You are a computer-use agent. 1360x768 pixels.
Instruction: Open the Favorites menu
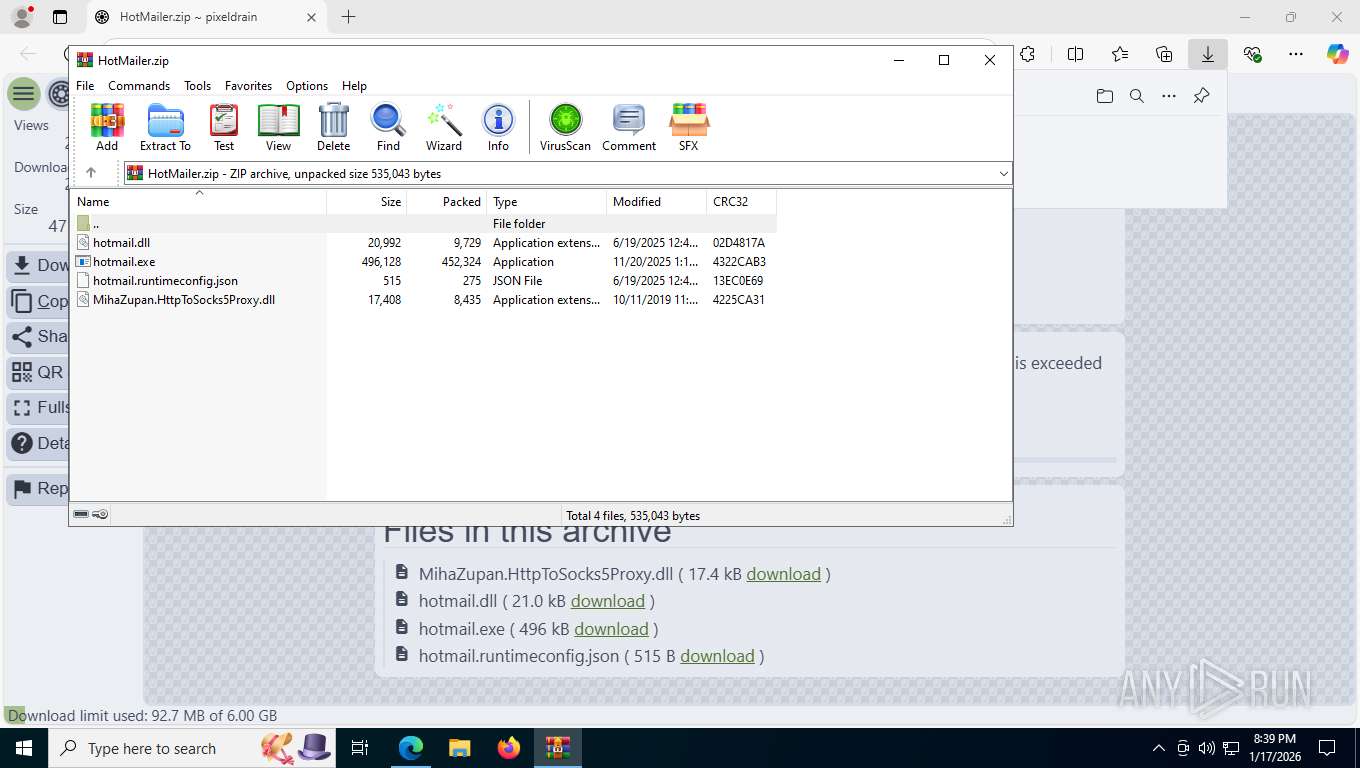[x=248, y=86]
